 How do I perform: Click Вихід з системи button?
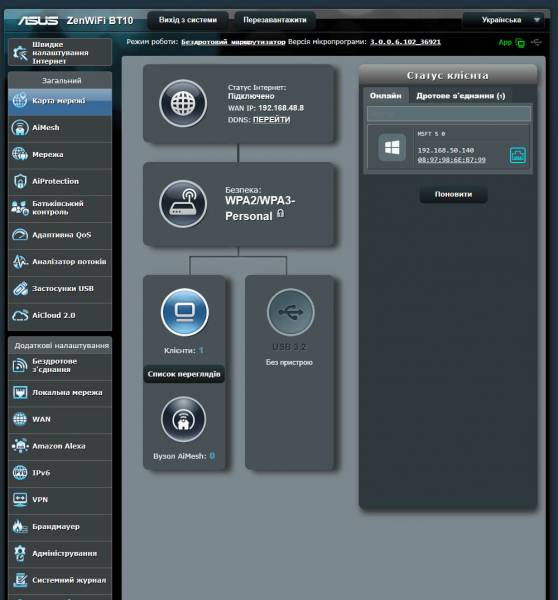click(188, 20)
